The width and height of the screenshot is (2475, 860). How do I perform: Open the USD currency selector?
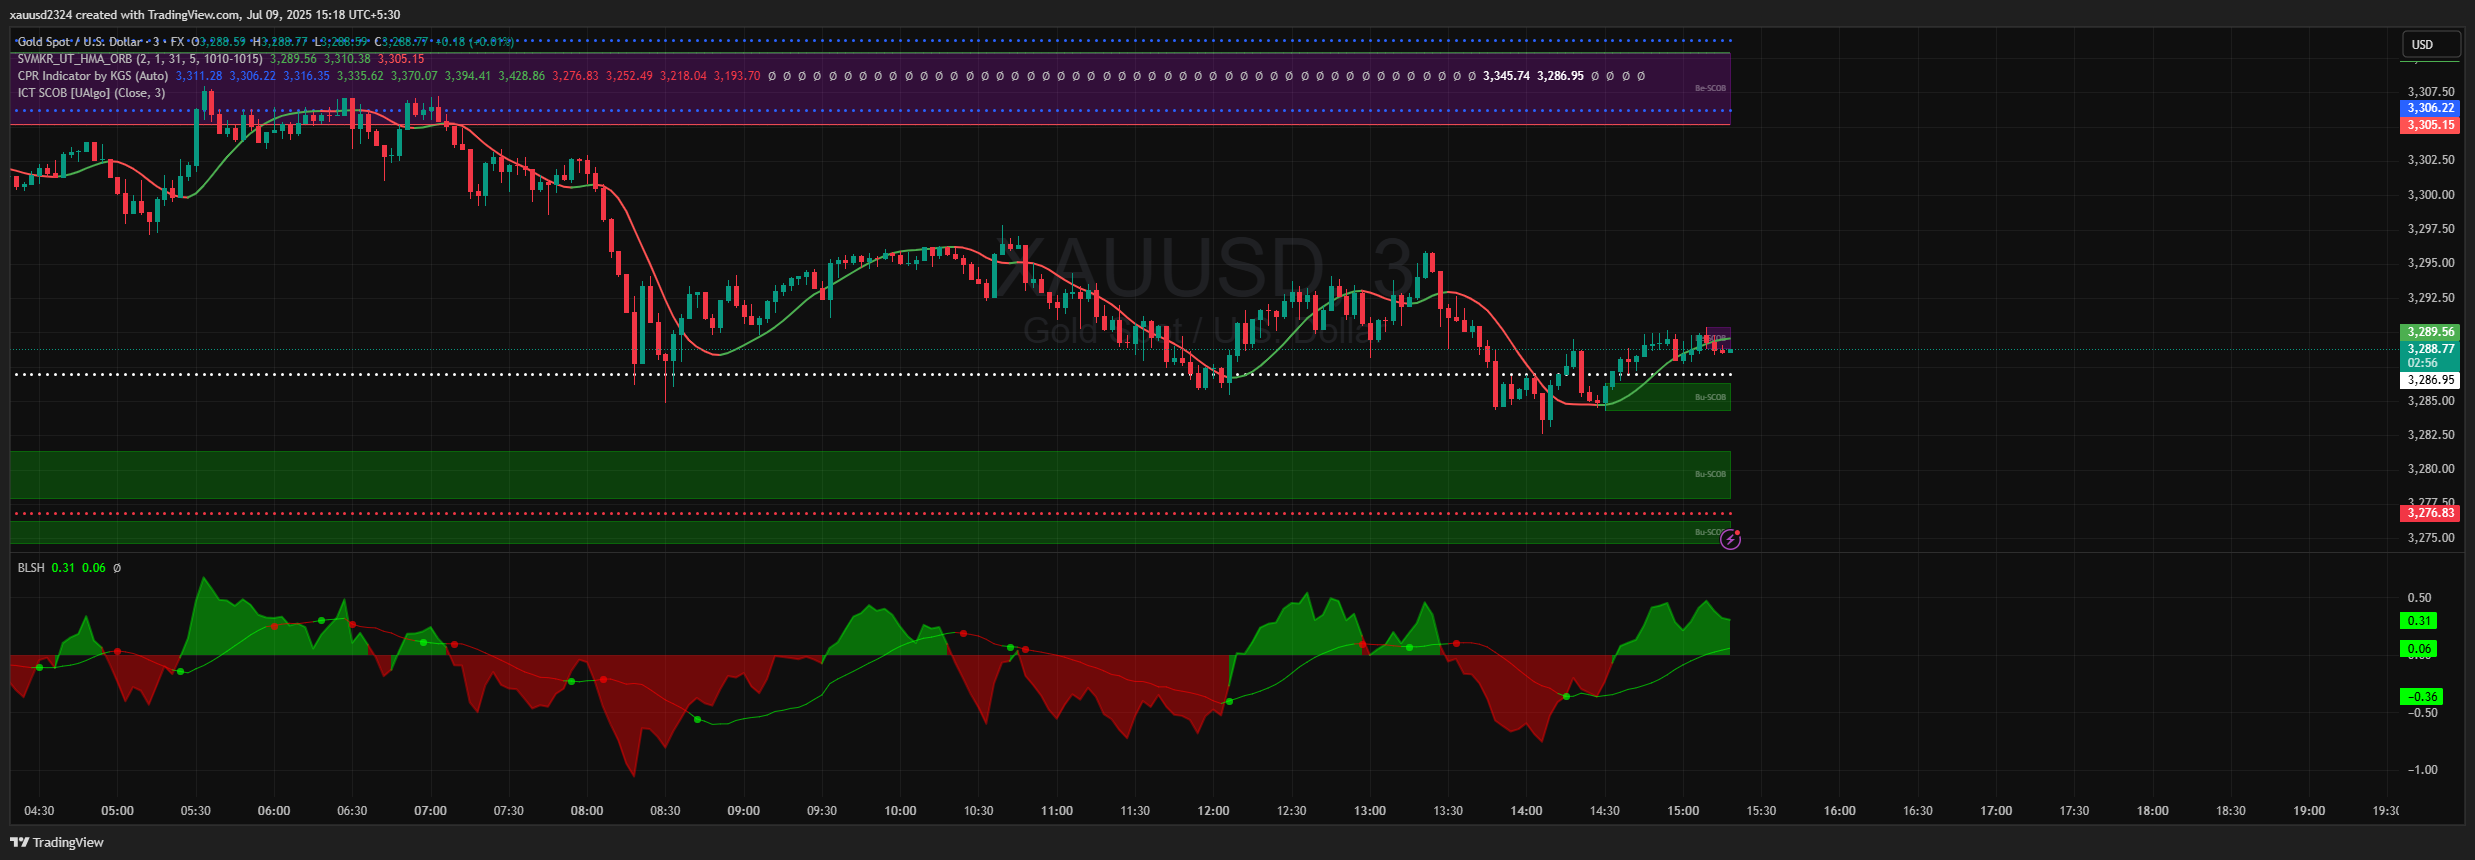pos(2430,44)
